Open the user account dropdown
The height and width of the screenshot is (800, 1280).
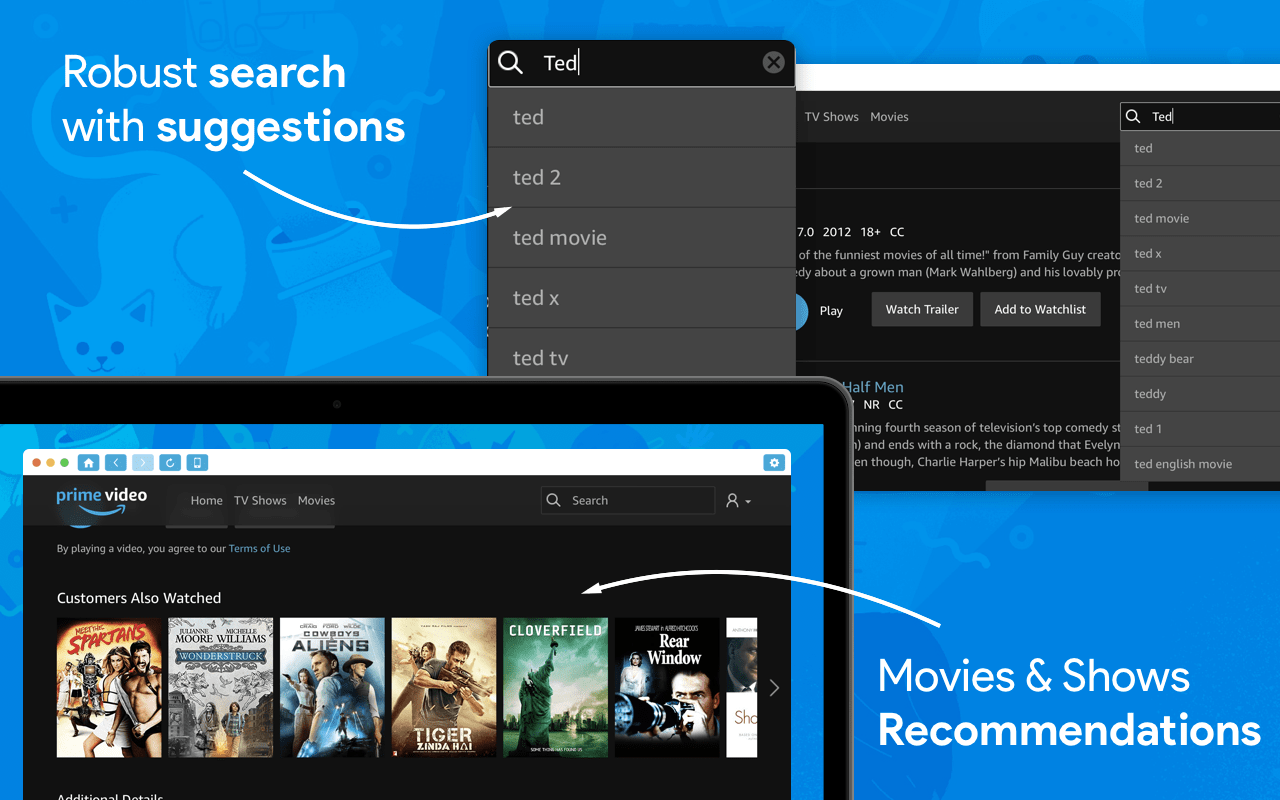738,500
